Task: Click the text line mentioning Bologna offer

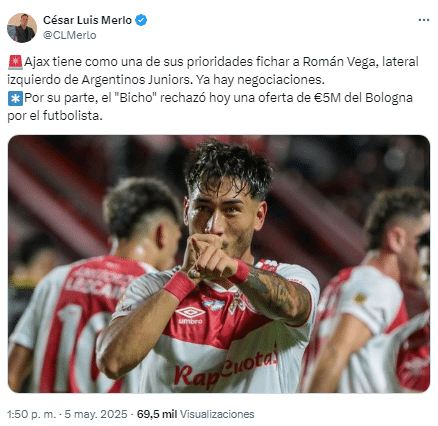Action: coord(210,107)
